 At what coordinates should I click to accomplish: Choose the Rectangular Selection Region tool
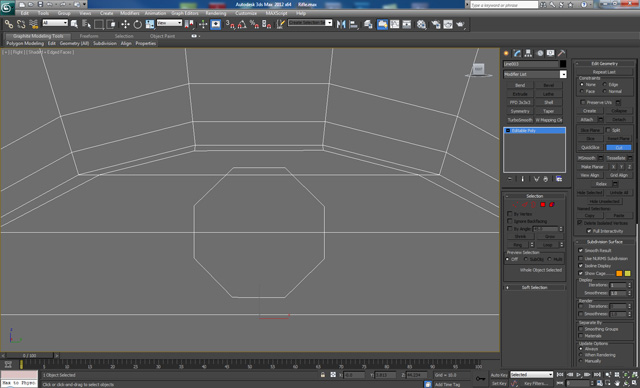[98, 24]
